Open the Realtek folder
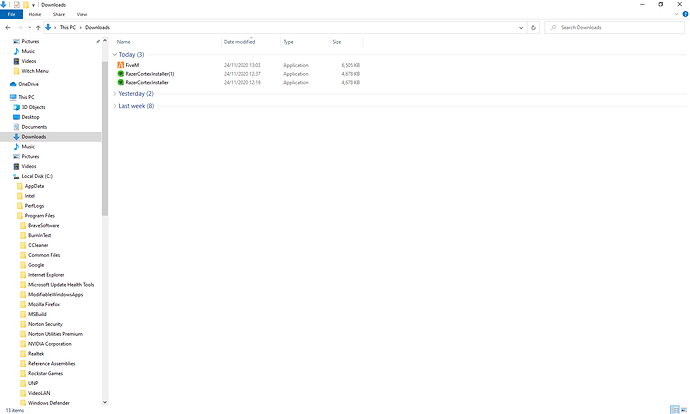Screen dimensions: 690x414 pyautogui.click(x=36, y=354)
